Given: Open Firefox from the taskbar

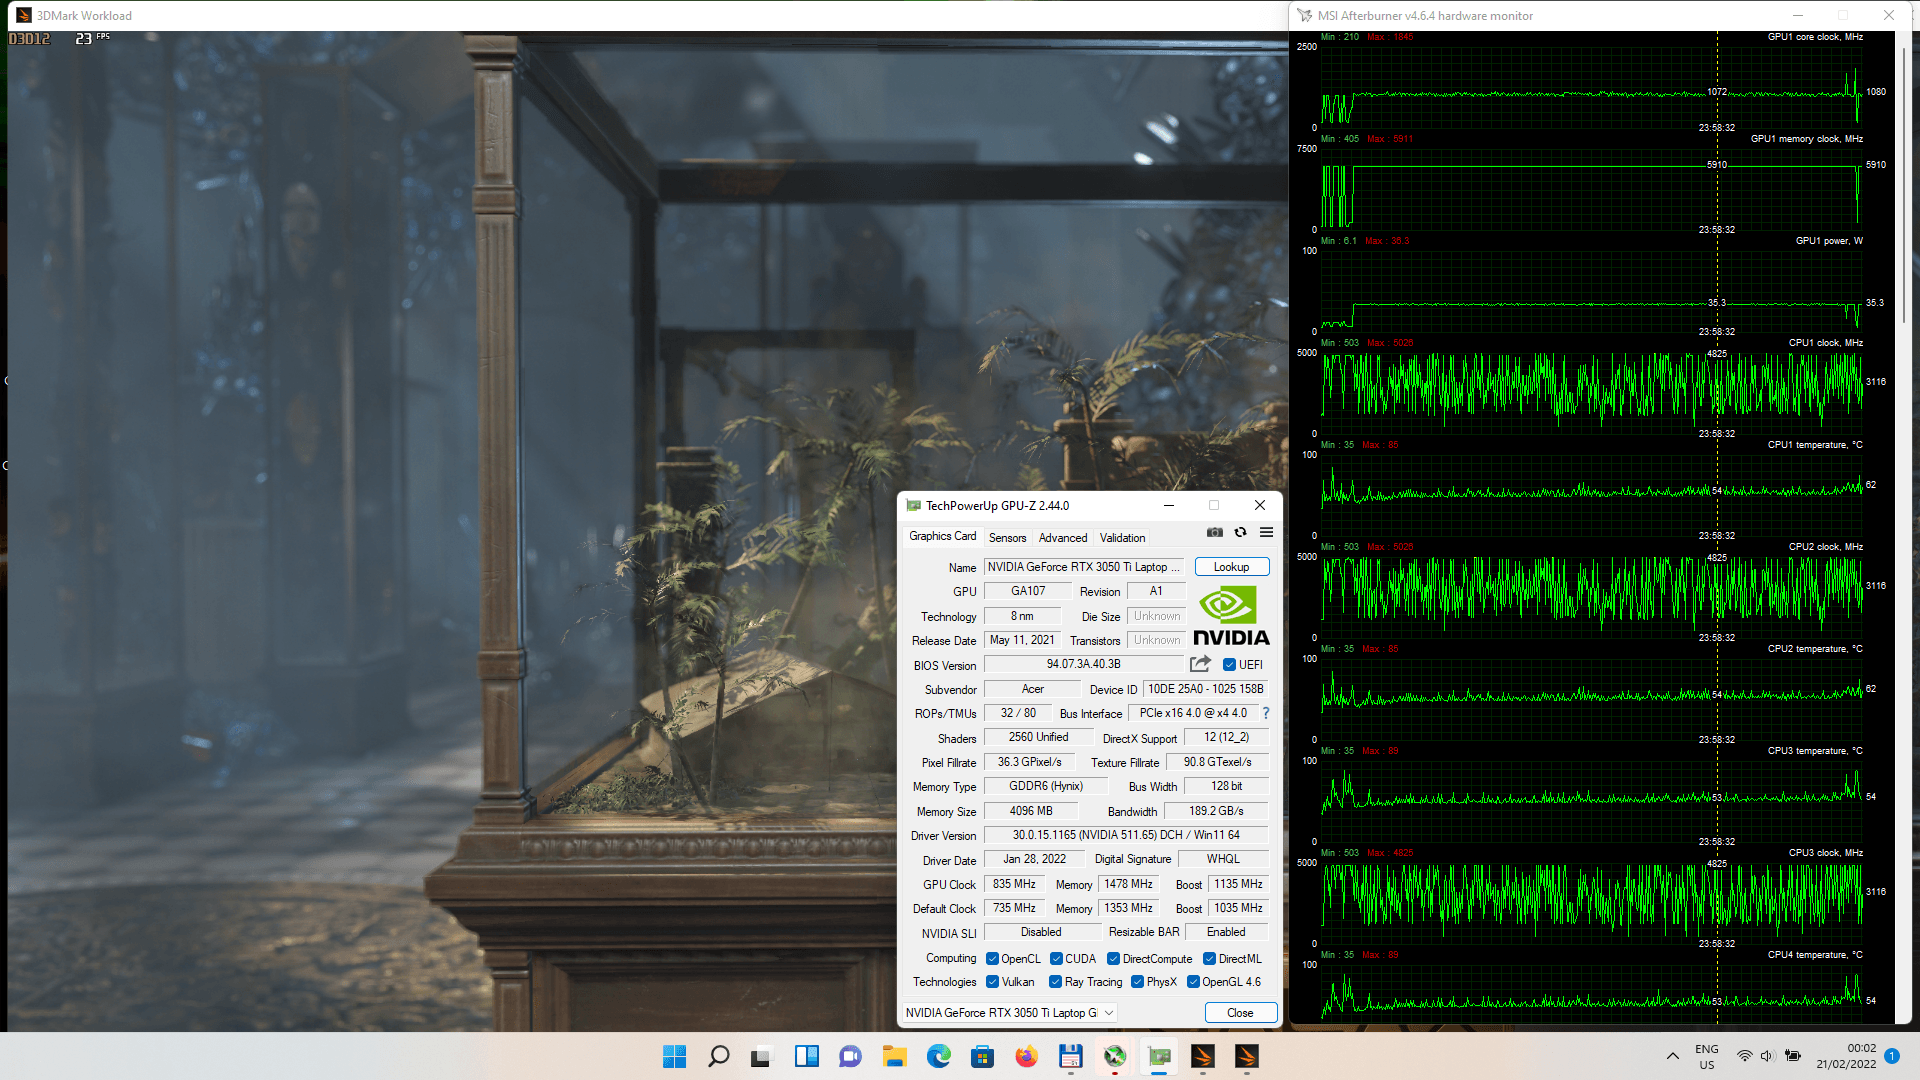Looking at the screenshot, I should click(1026, 1056).
